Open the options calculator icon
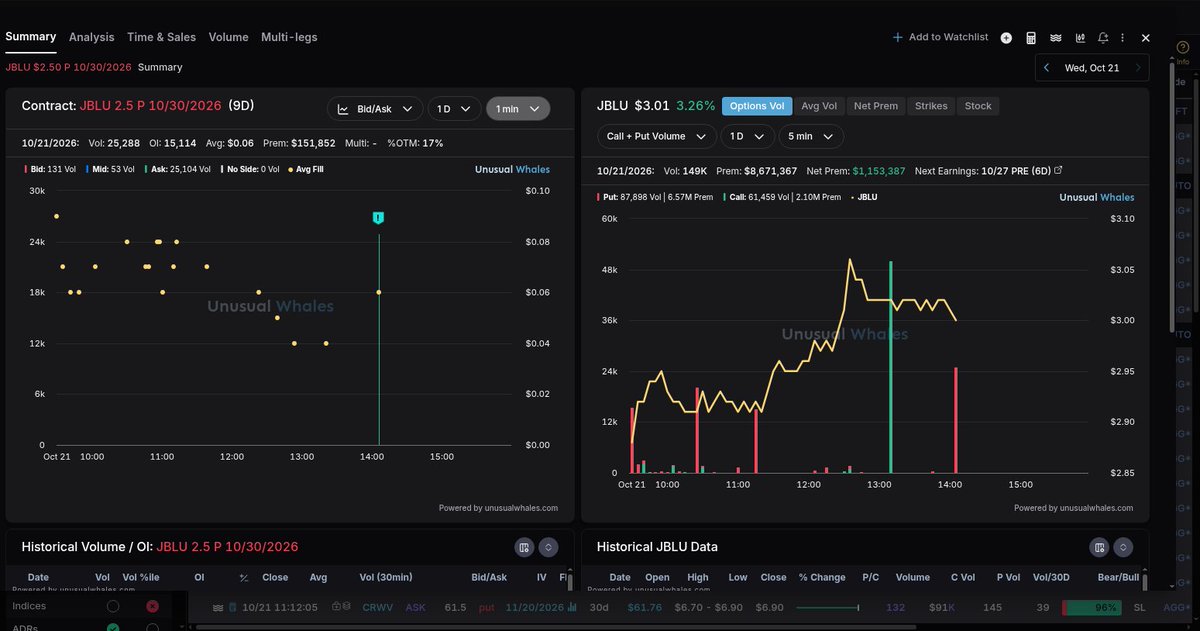This screenshot has height=631, width=1200. [1031, 38]
